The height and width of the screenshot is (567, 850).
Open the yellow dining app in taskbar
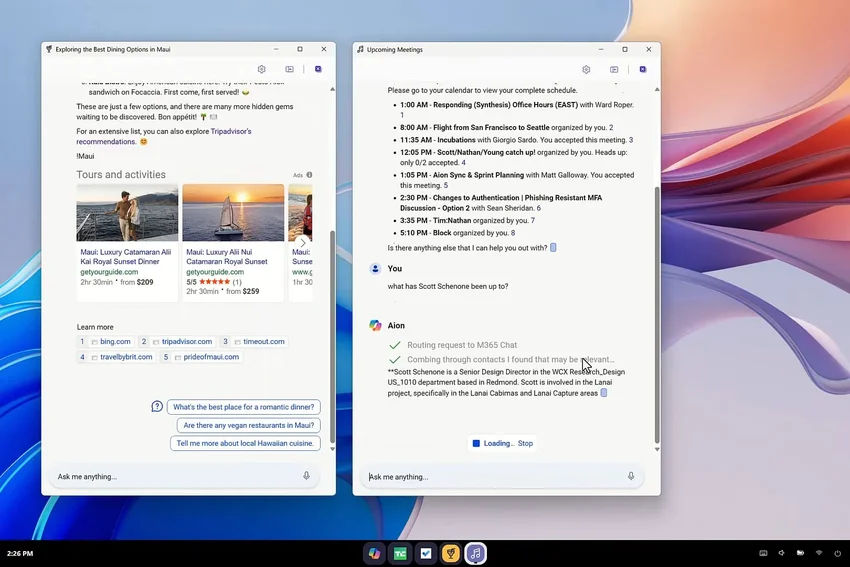[x=450, y=553]
